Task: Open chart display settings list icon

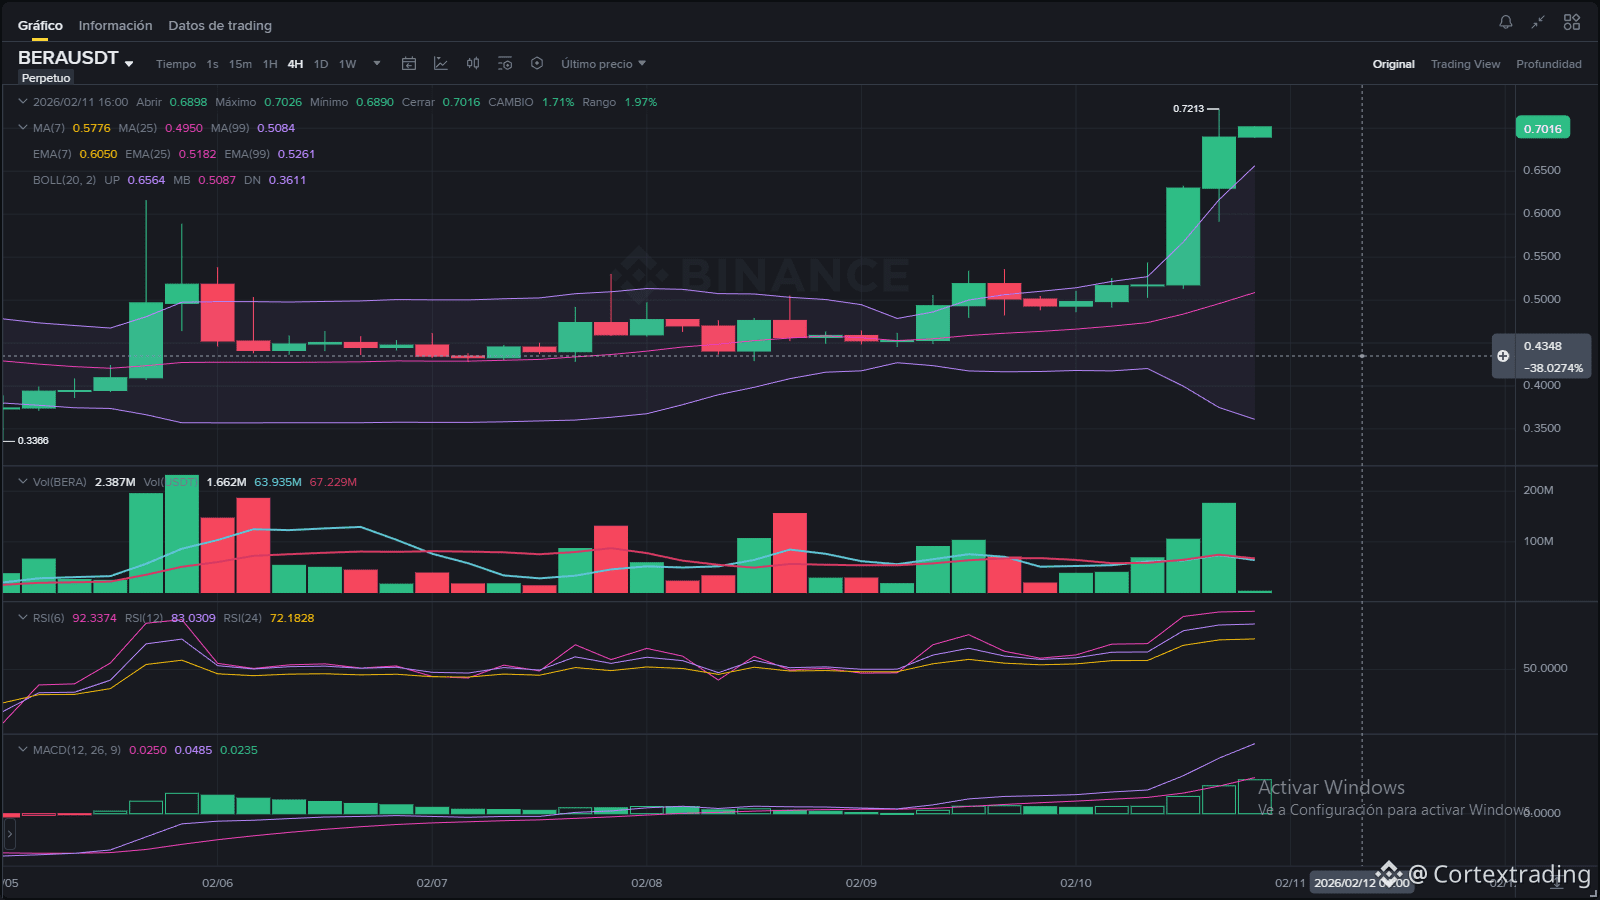Action: pos(505,64)
